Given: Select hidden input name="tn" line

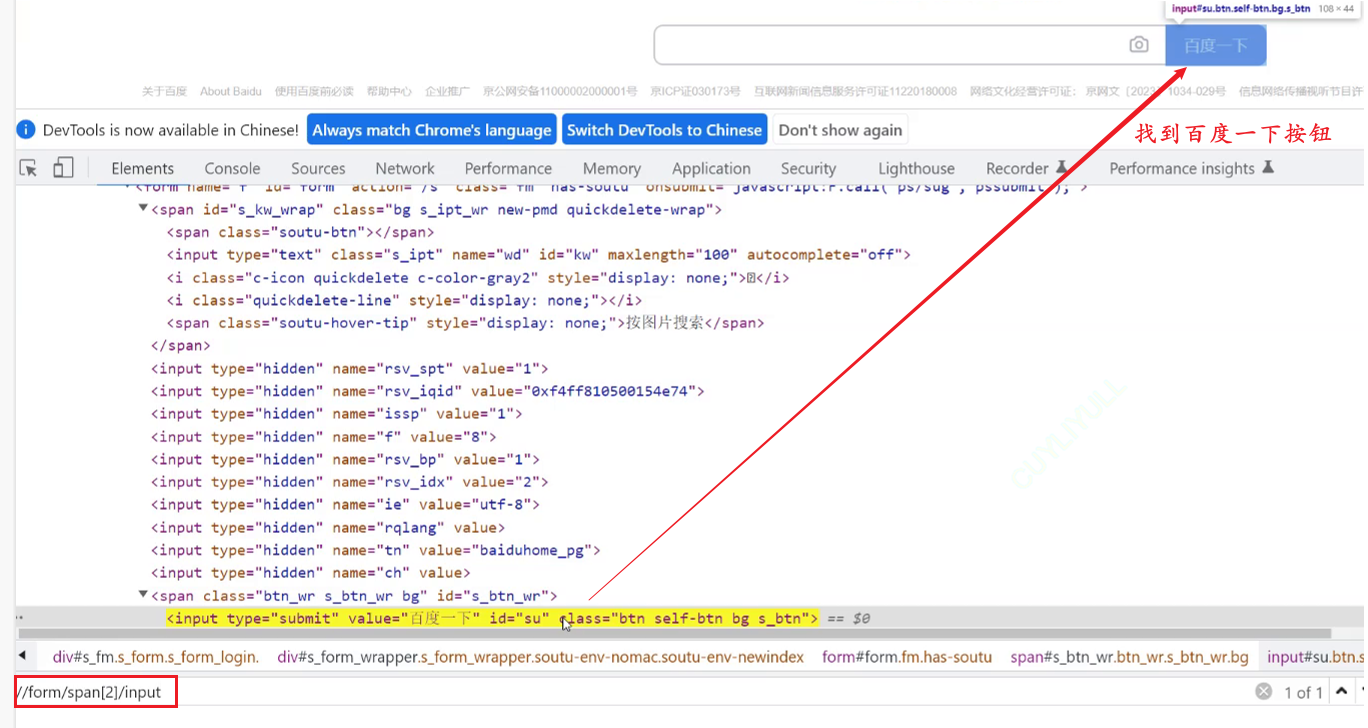Looking at the screenshot, I should tap(375, 550).
